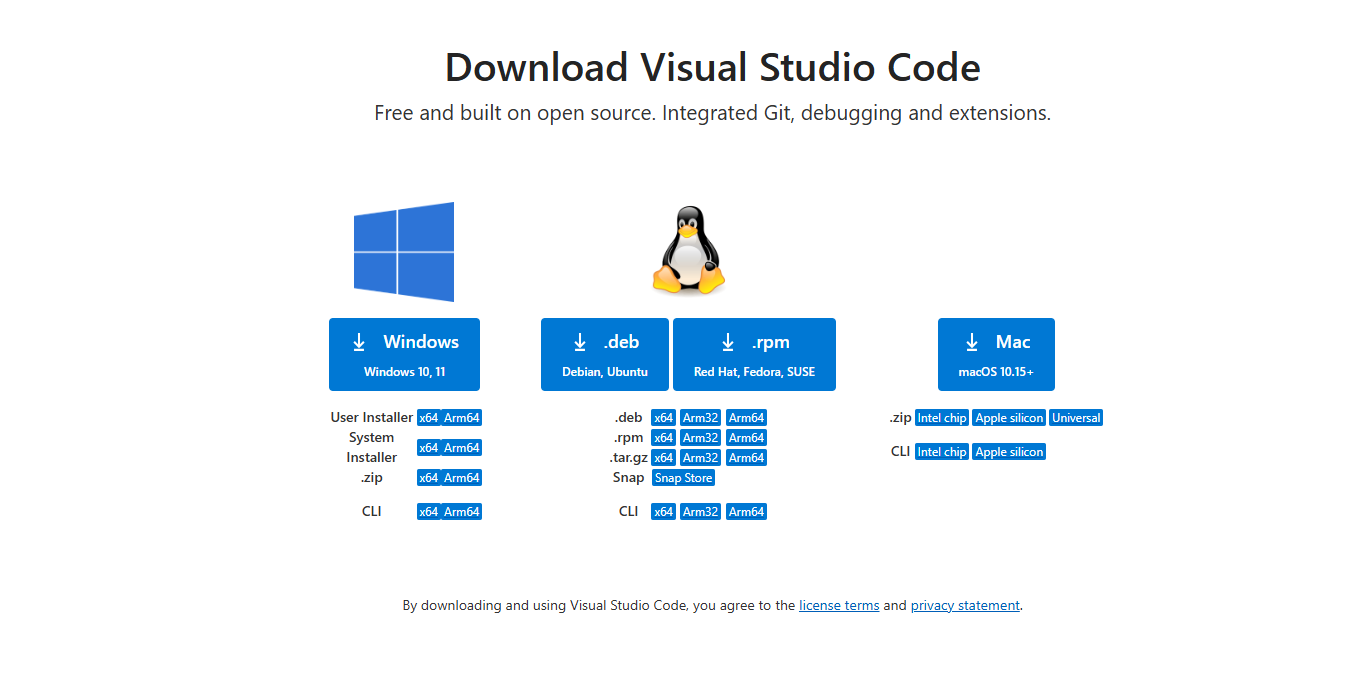Click the '.tar.gz' label under Linux
The height and width of the screenshot is (698, 1346).
click(x=628, y=458)
